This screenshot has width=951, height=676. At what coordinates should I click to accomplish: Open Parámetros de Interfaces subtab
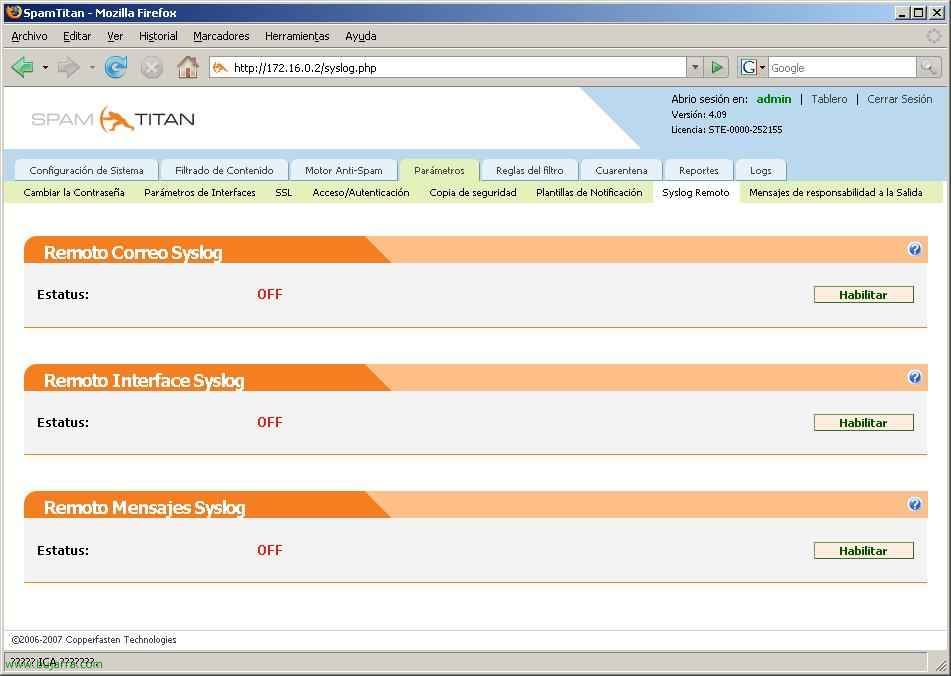(200, 192)
